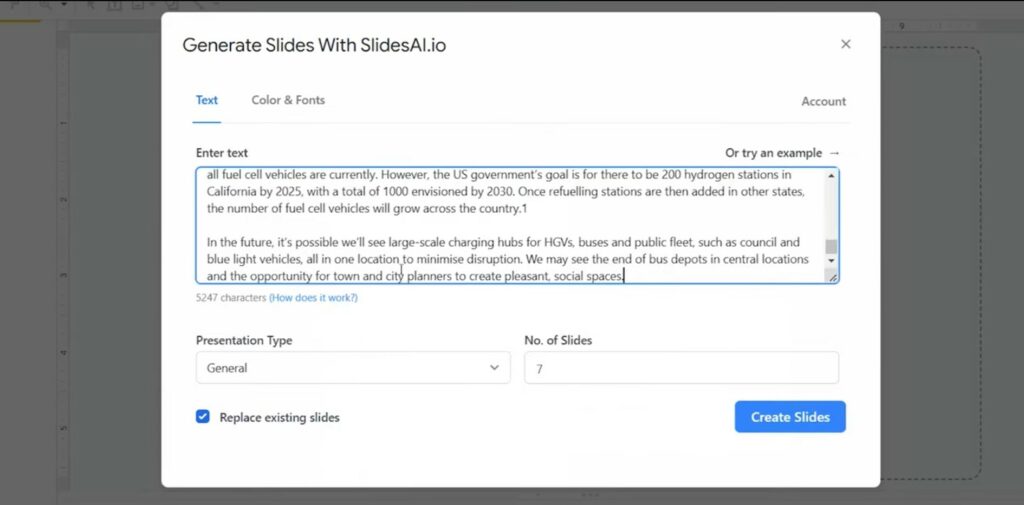Click the scrollbar track above the thumb
Viewport: 1024px width, 505px height.
point(831,209)
